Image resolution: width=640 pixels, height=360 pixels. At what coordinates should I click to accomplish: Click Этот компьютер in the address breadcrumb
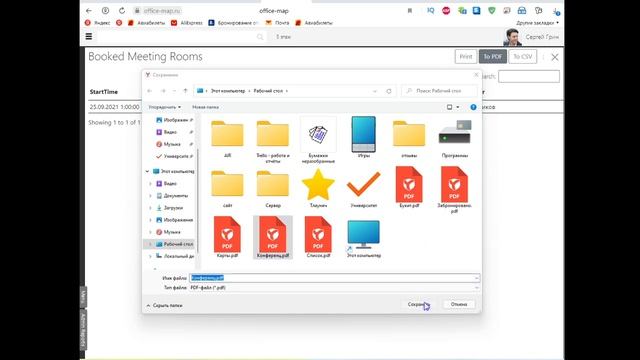(x=228, y=91)
